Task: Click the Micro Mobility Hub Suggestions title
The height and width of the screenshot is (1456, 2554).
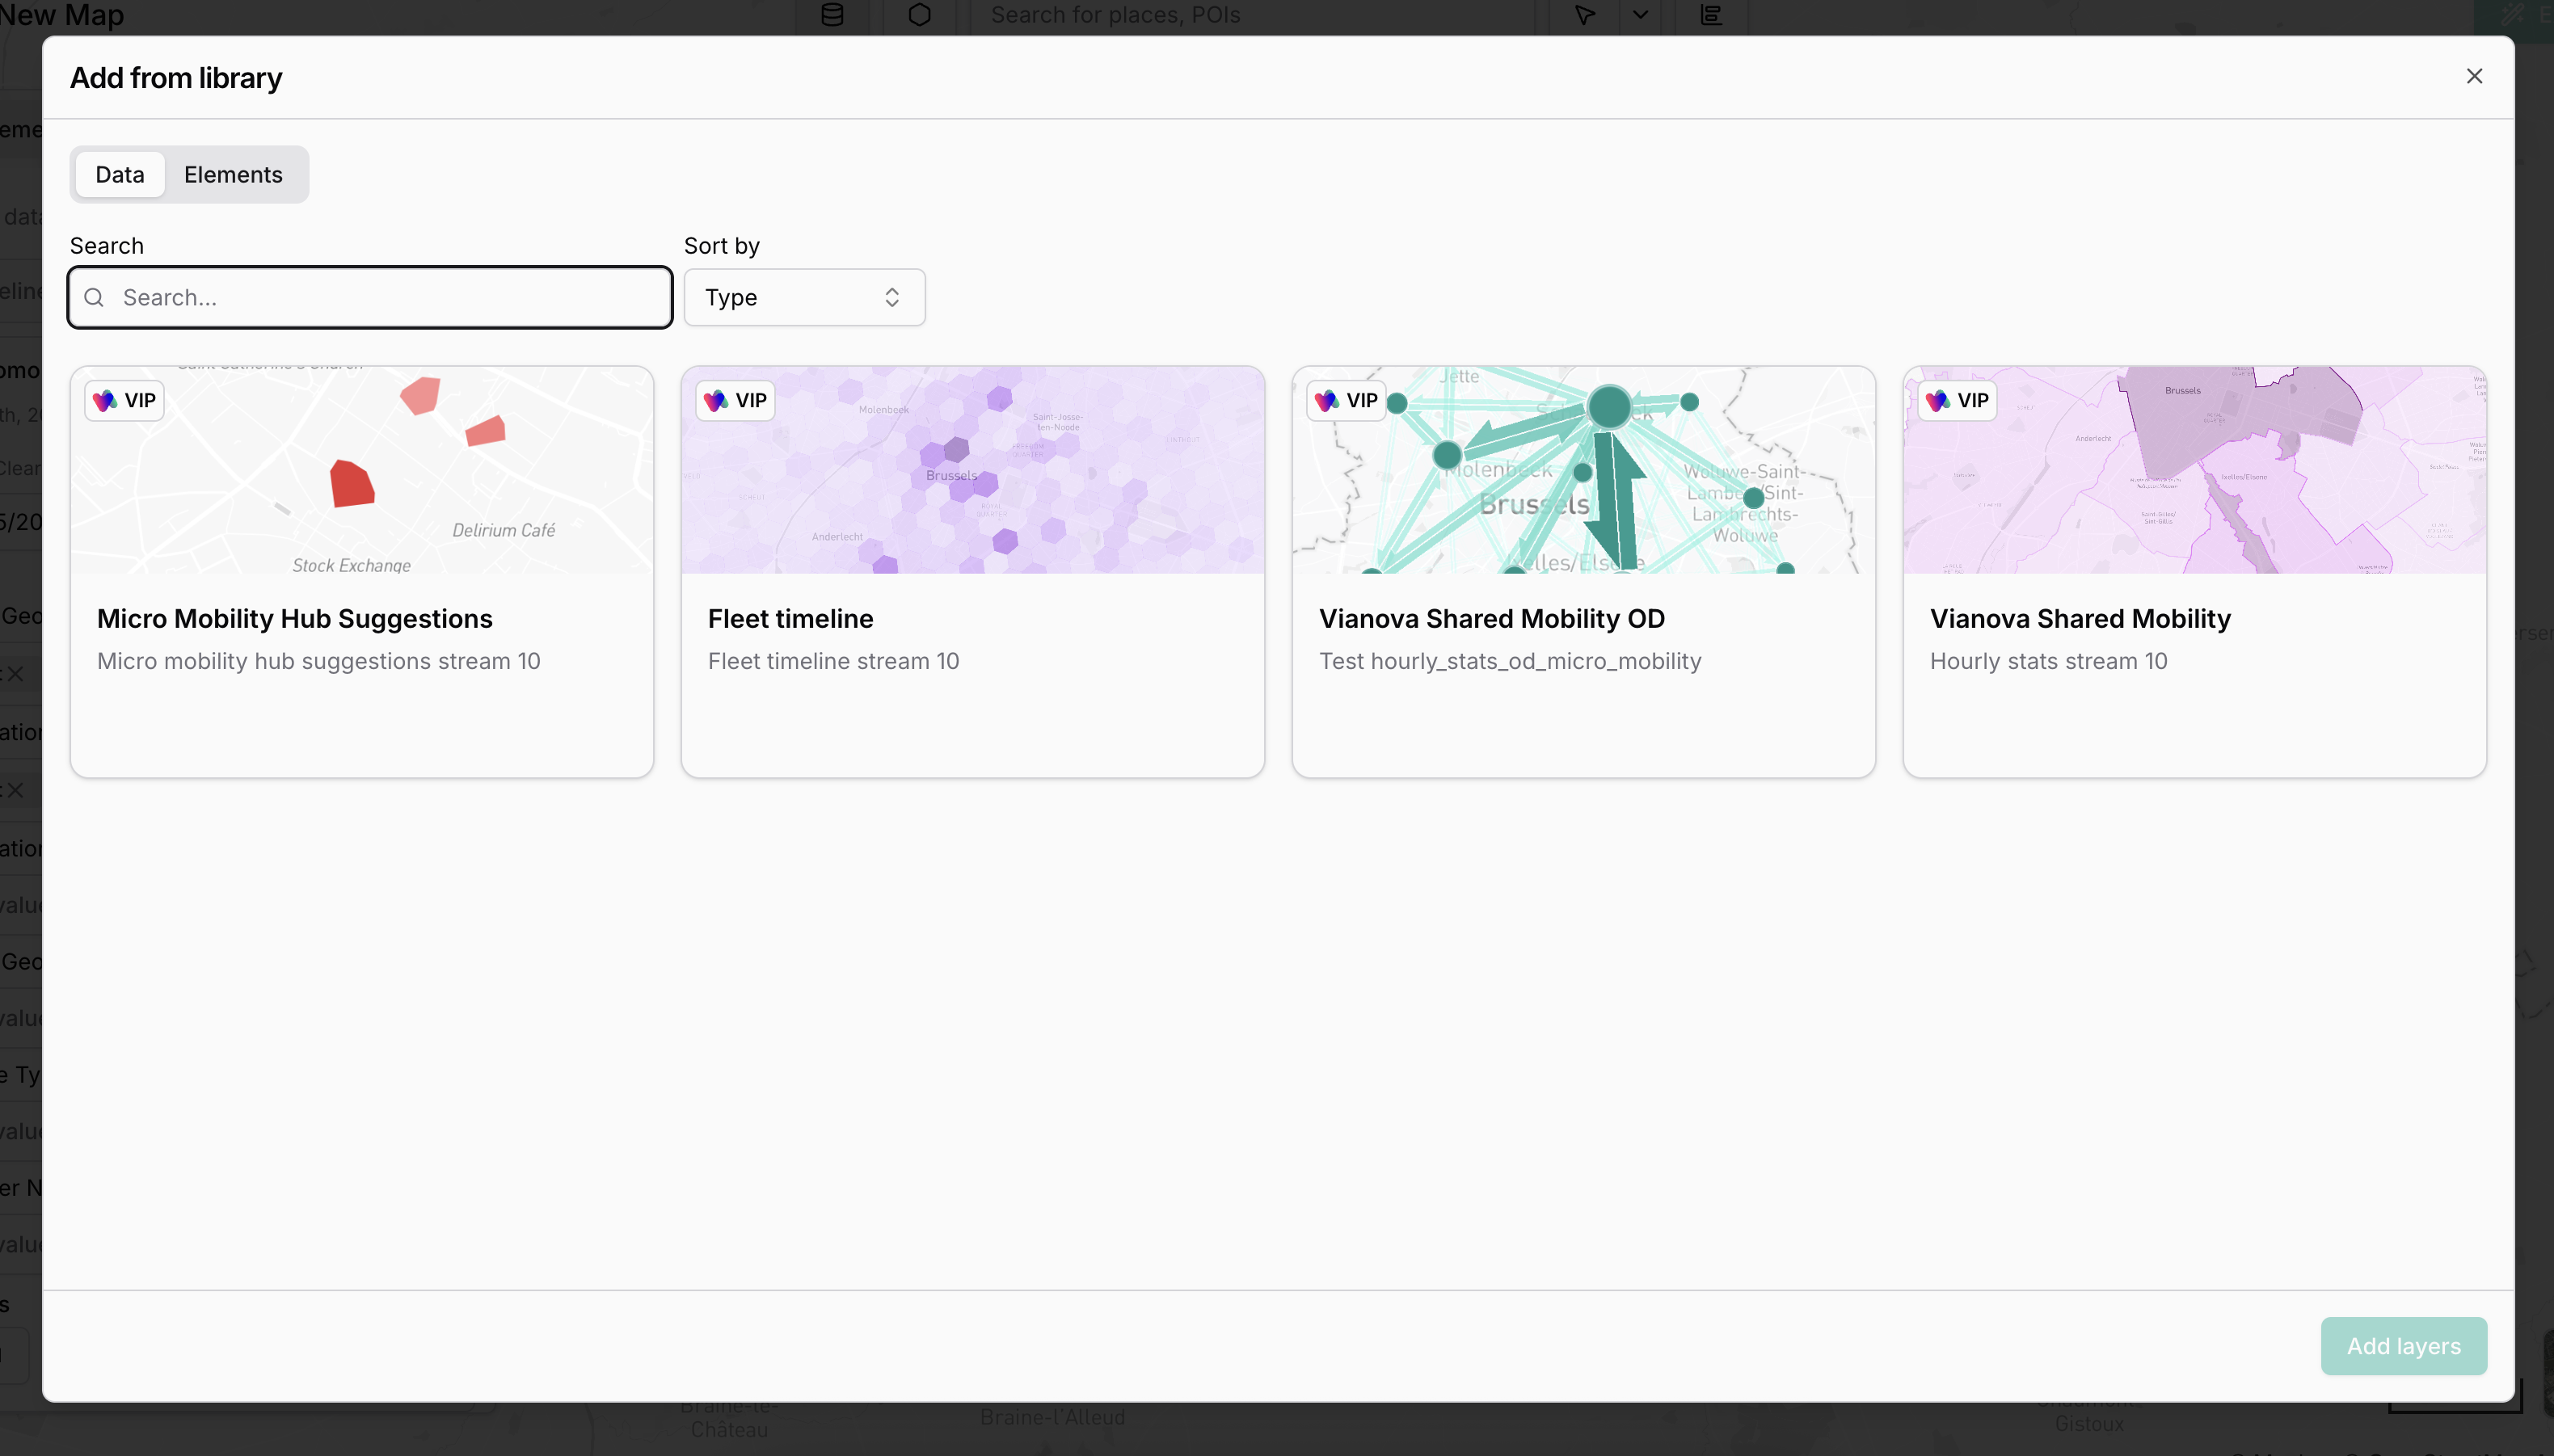Action: pyautogui.click(x=295, y=619)
